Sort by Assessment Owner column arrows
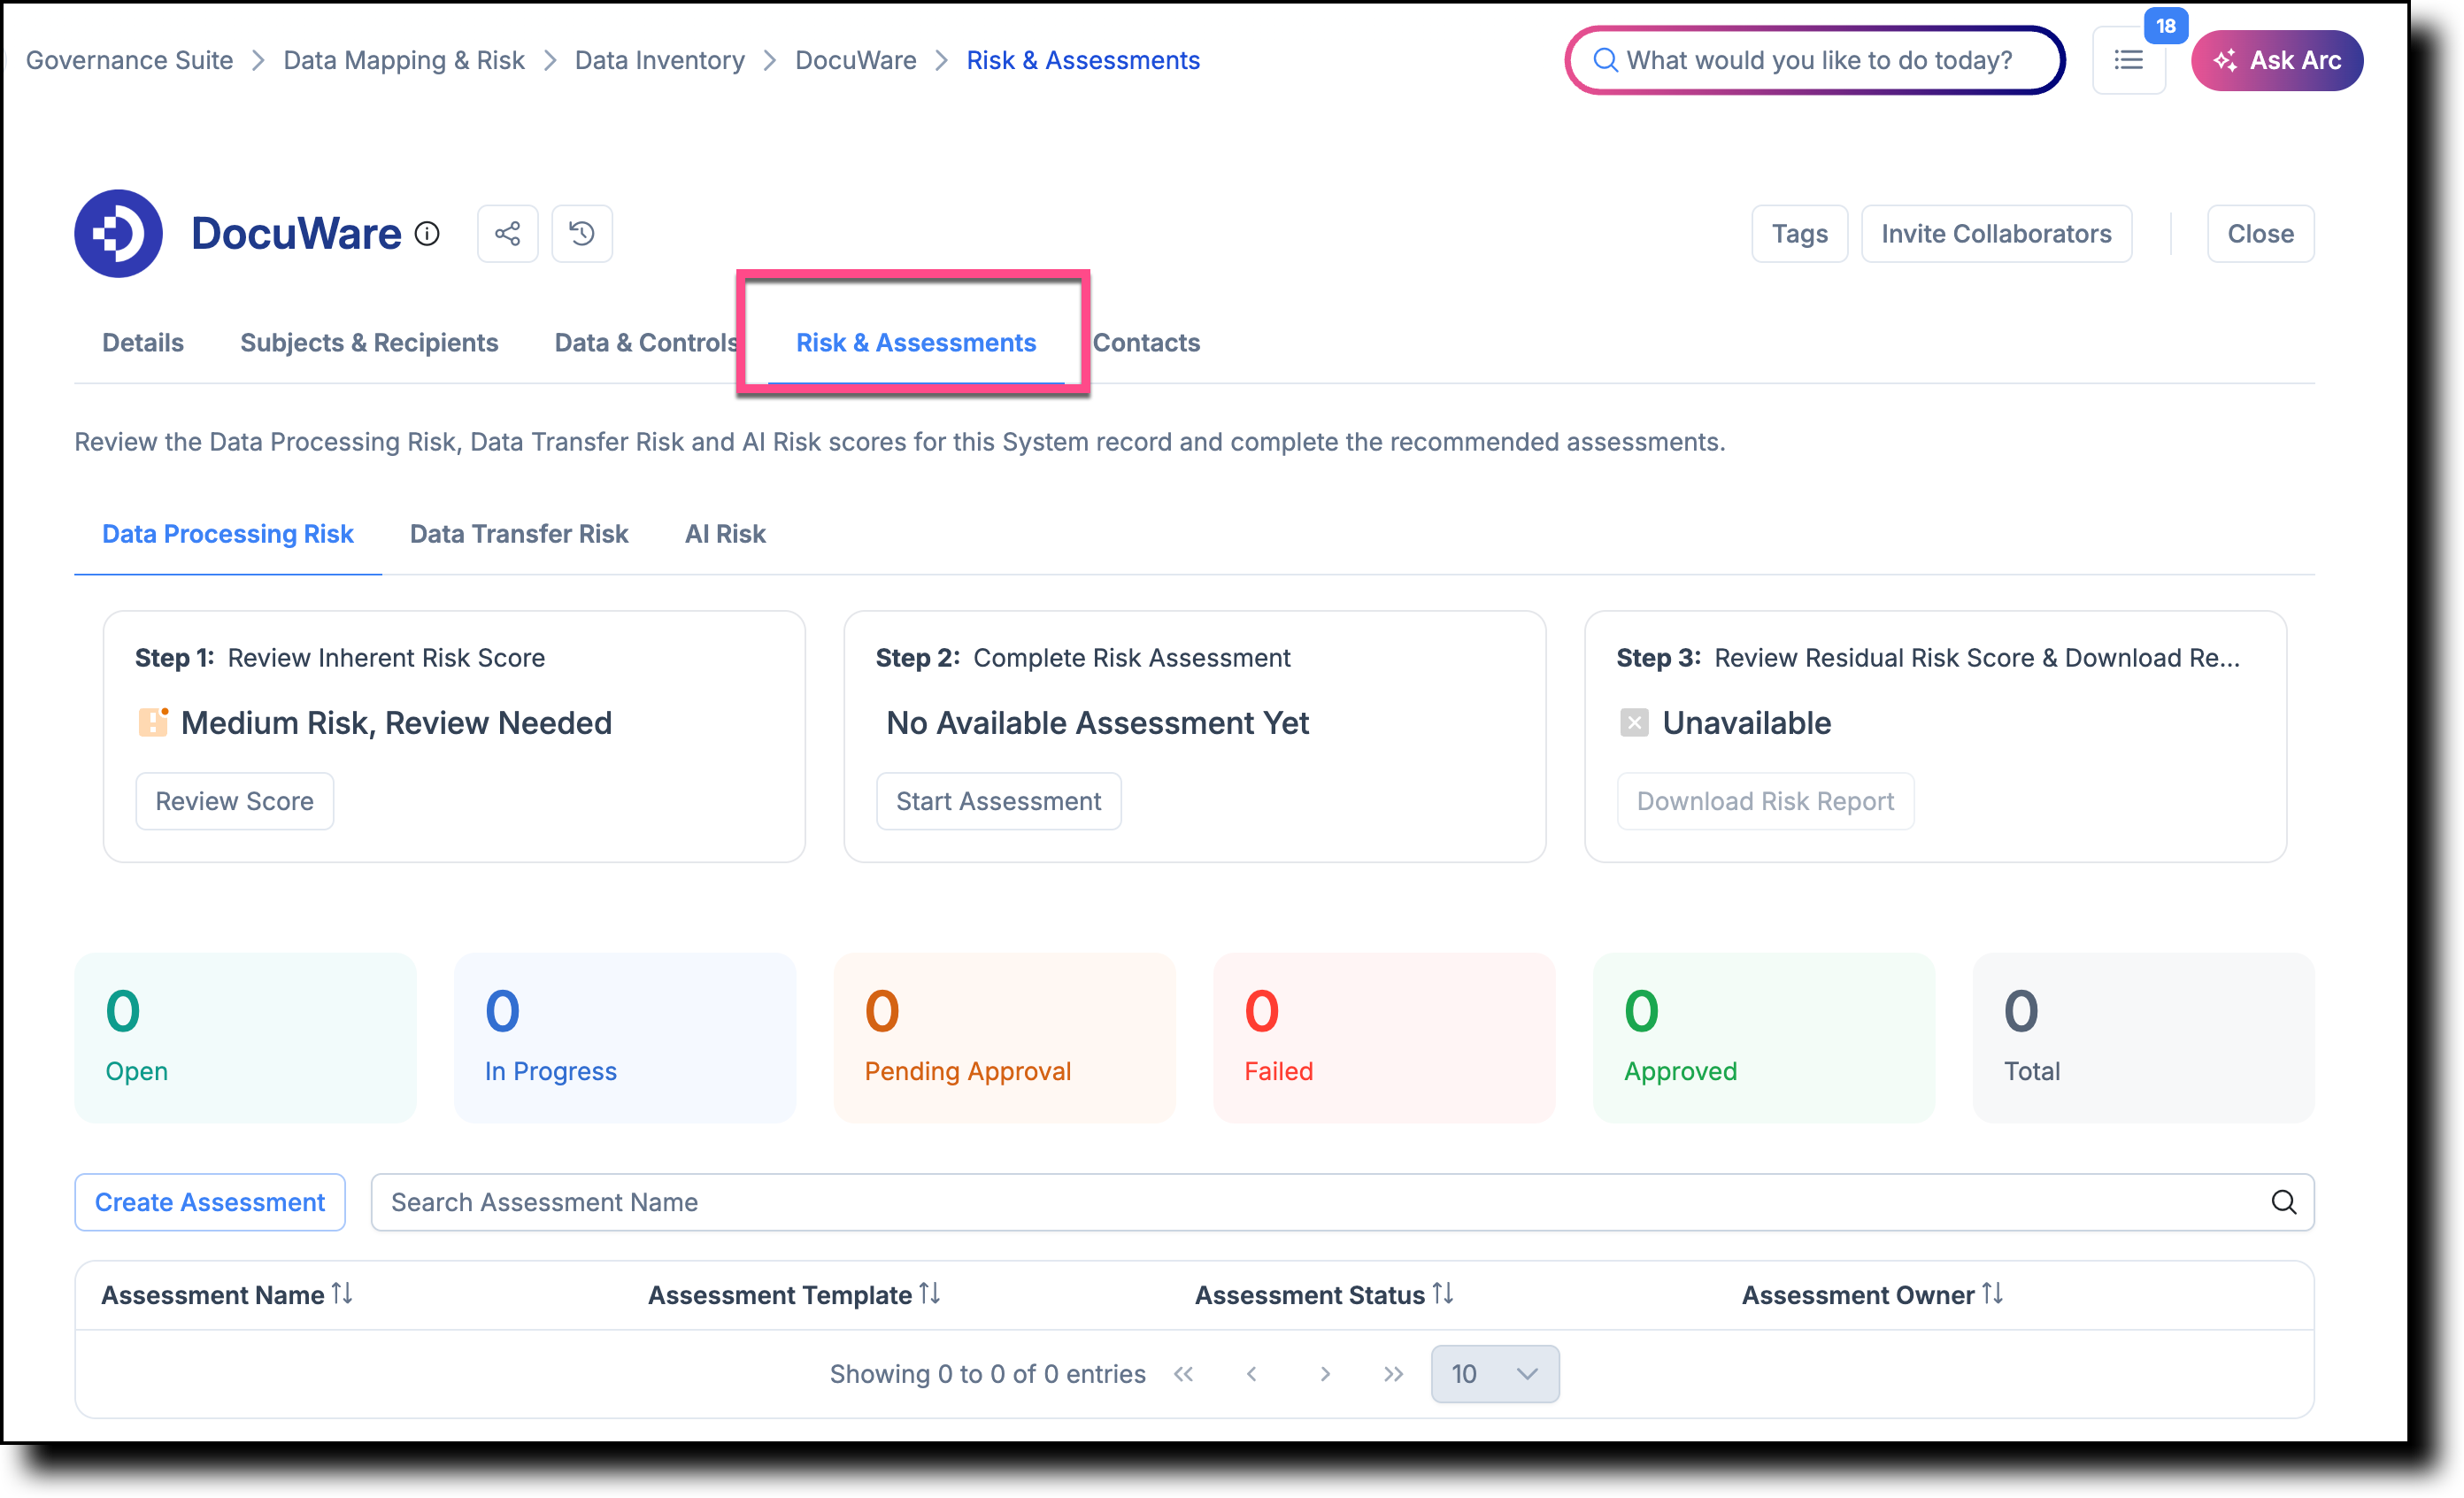Viewport: 2464px width, 1498px height. coord(1992,1294)
